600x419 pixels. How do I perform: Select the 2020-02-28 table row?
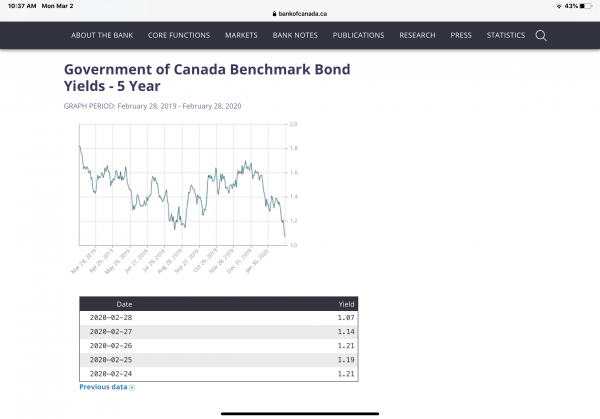[x=217, y=317]
